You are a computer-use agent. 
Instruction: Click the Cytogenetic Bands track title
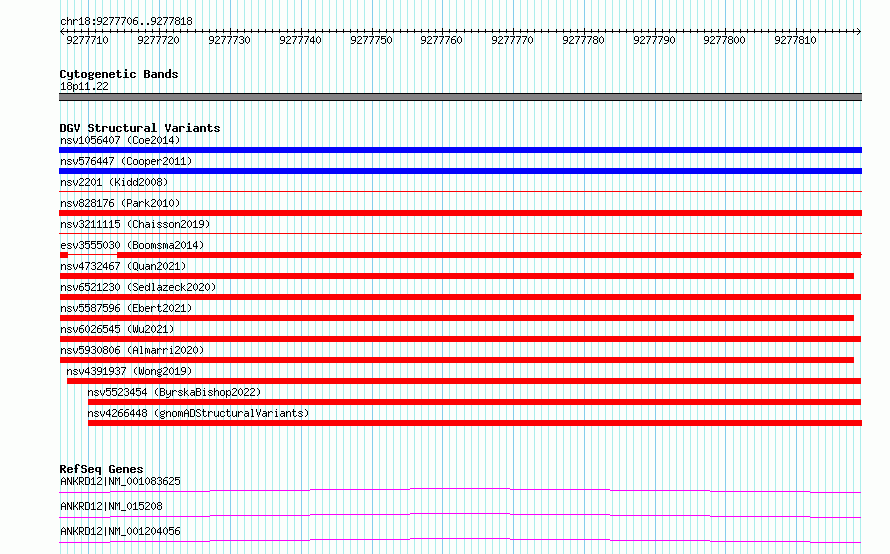[x=119, y=74]
